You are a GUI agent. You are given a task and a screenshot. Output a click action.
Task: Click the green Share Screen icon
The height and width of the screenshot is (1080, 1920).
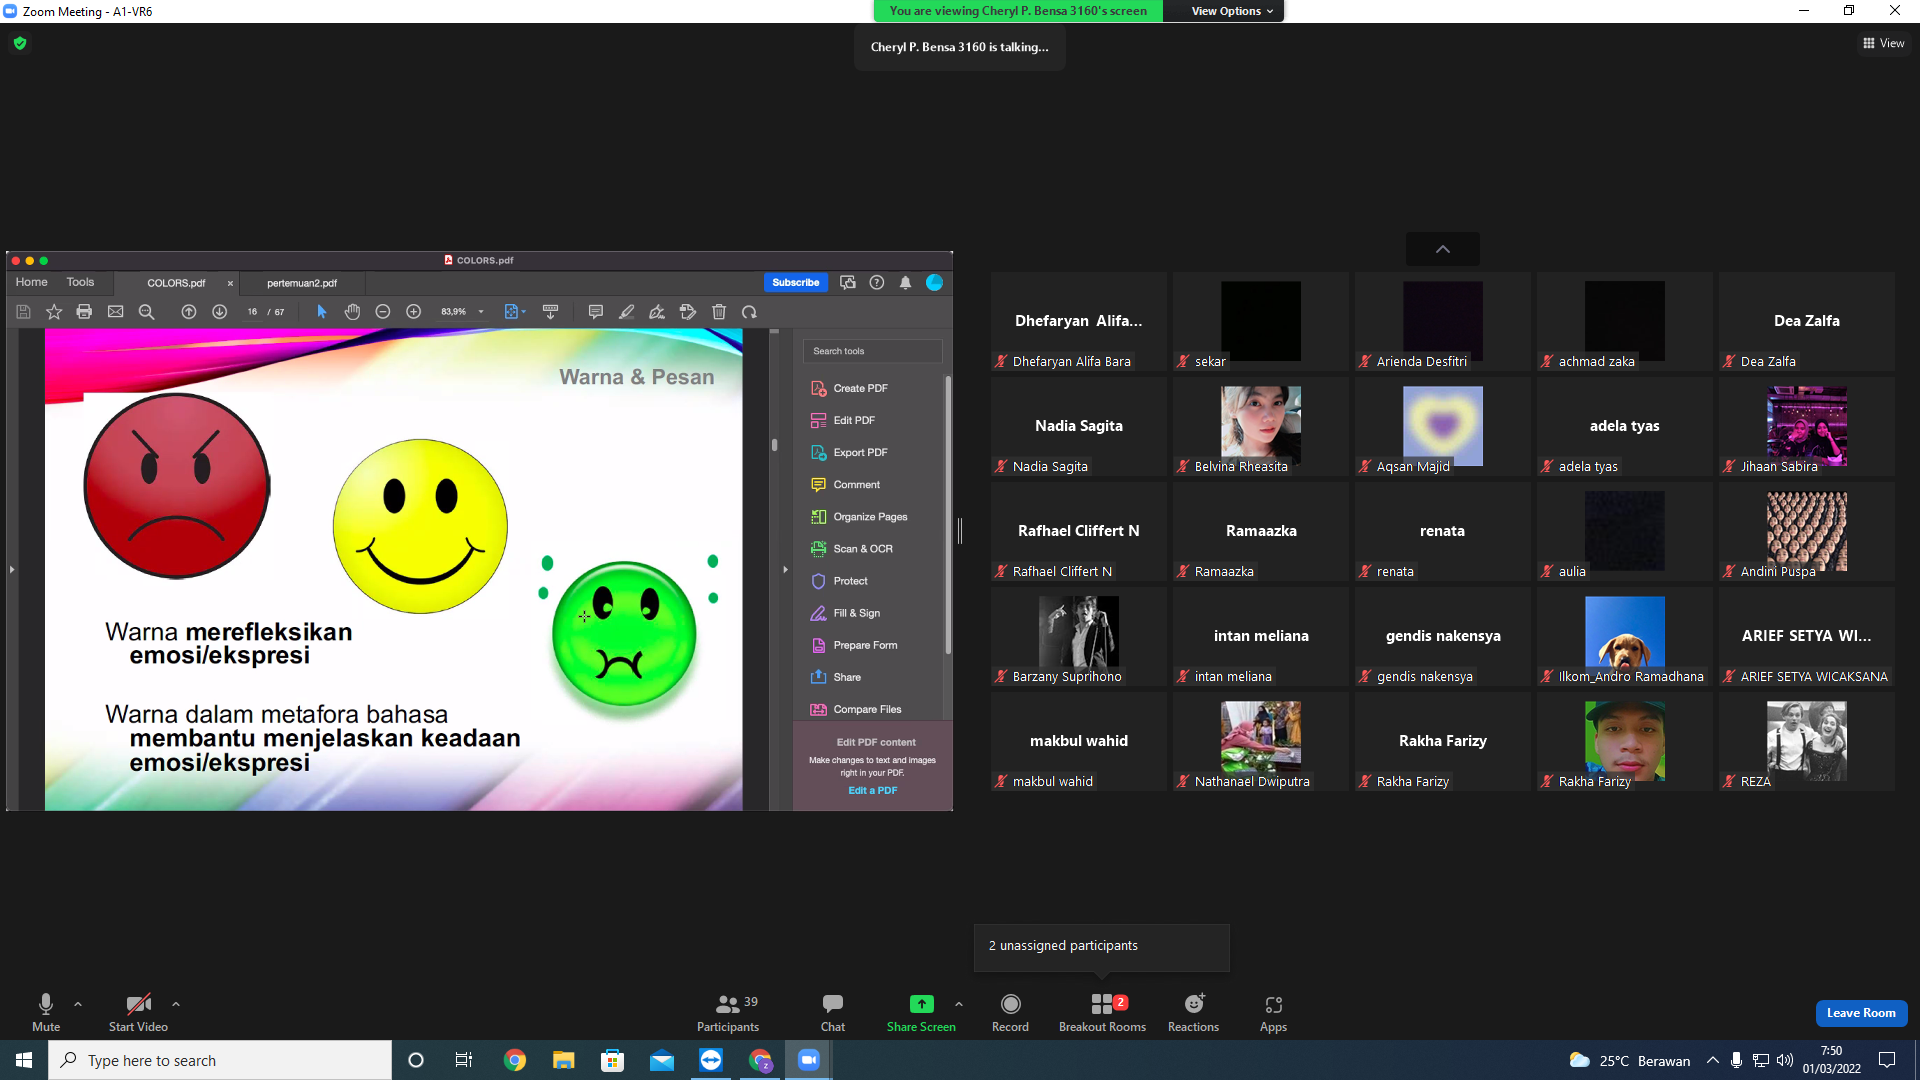click(921, 1004)
